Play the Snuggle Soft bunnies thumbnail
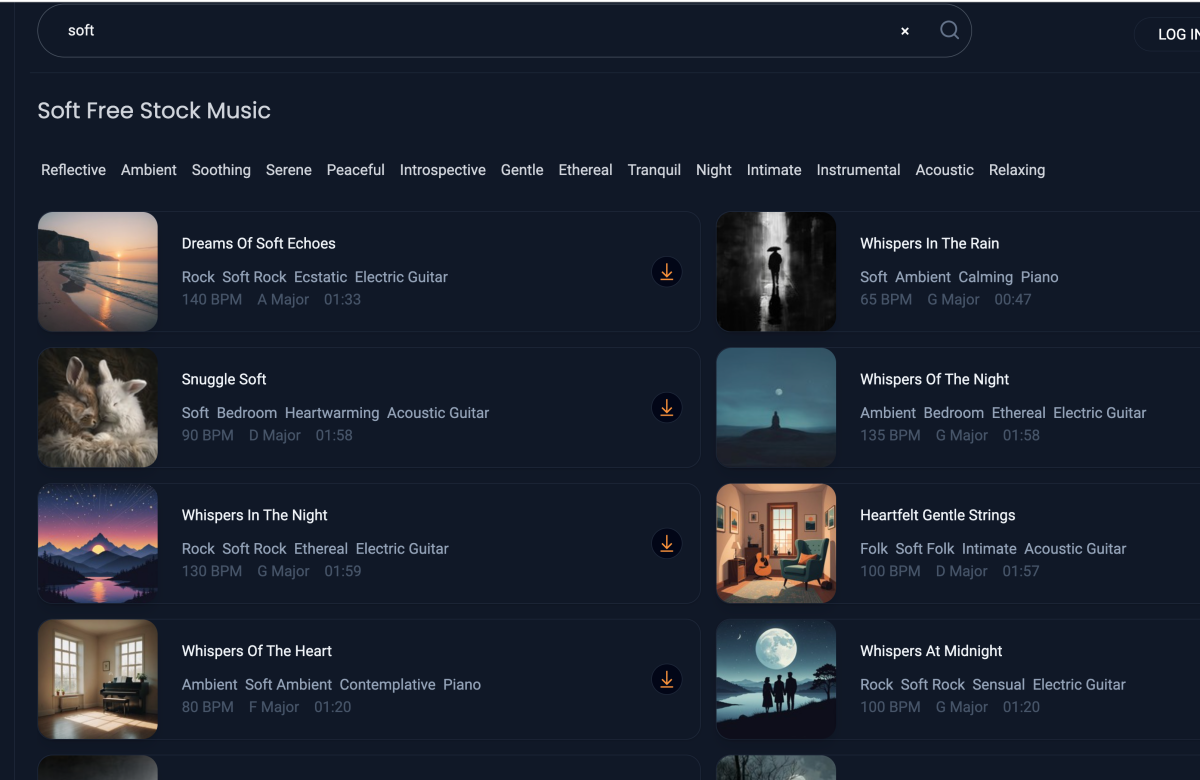Screen dimensions: 1200x780 click(x=98, y=407)
